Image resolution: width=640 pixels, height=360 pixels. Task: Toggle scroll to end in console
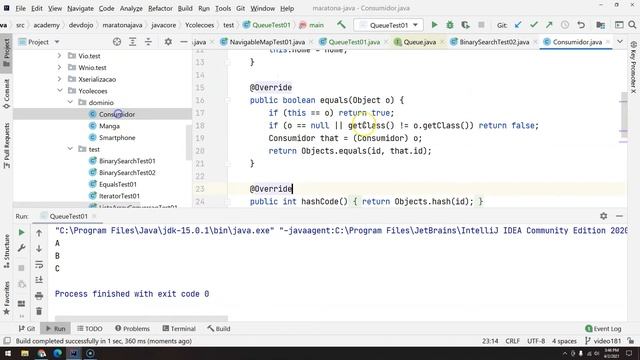pos(39,280)
